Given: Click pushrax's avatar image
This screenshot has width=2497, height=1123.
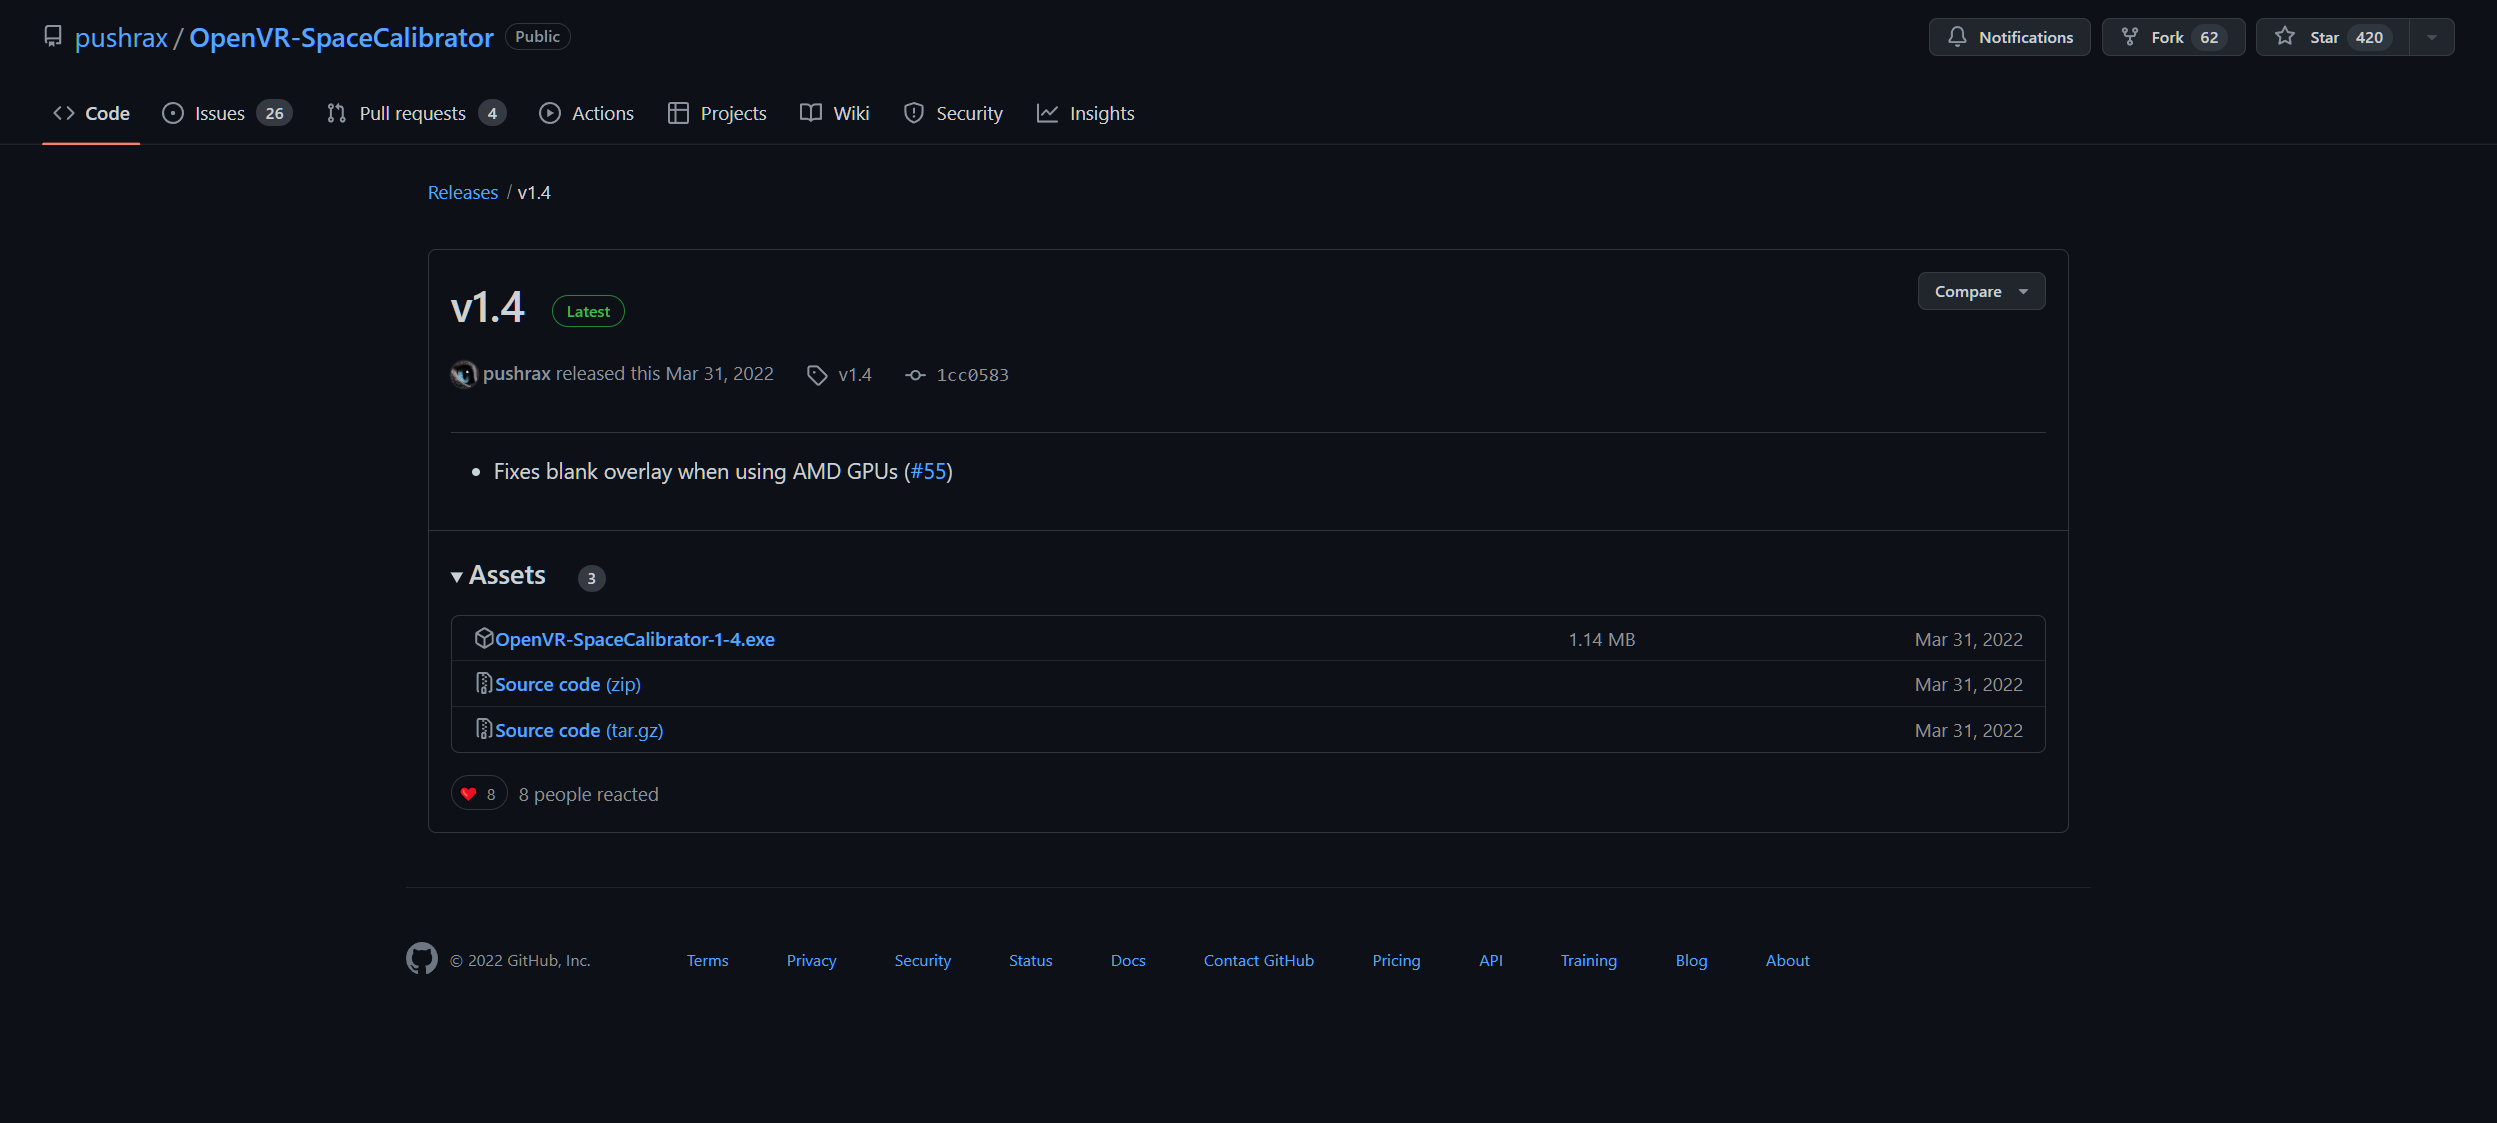Looking at the screenshot, I should point(463,374).
